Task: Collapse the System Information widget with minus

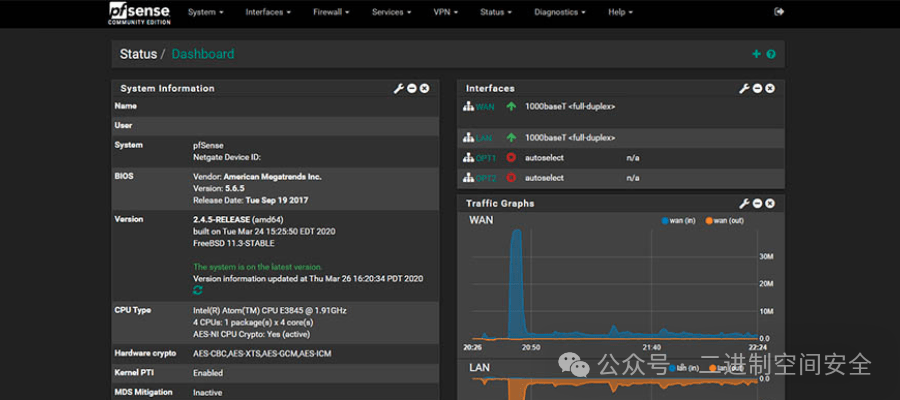Action: [412, 89]
